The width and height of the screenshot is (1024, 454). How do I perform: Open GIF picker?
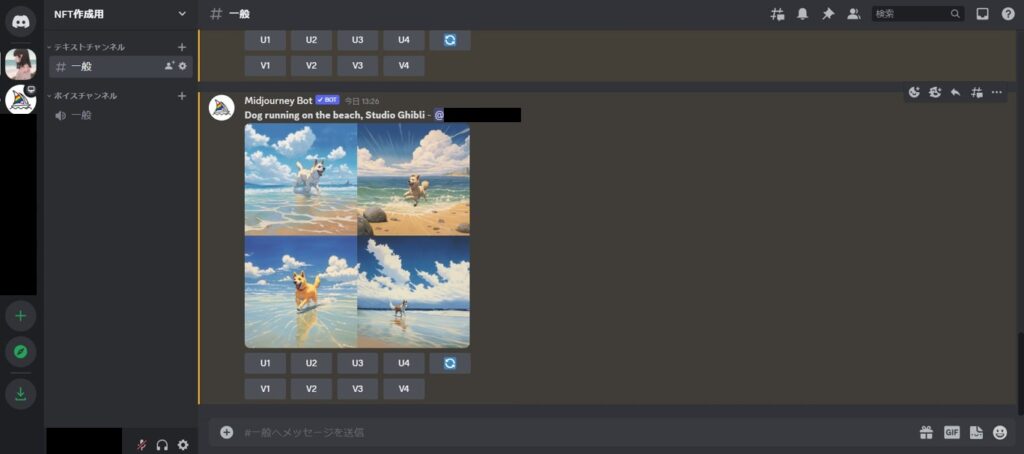(x=952, y=432)
